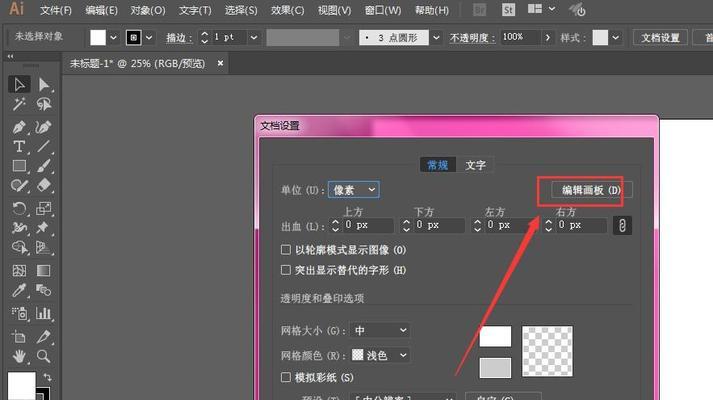Image resolution: width=713 pixels, height=400 pixels.
Task: Open the 网格颜色 dropdown
Action: click(381, 355)
